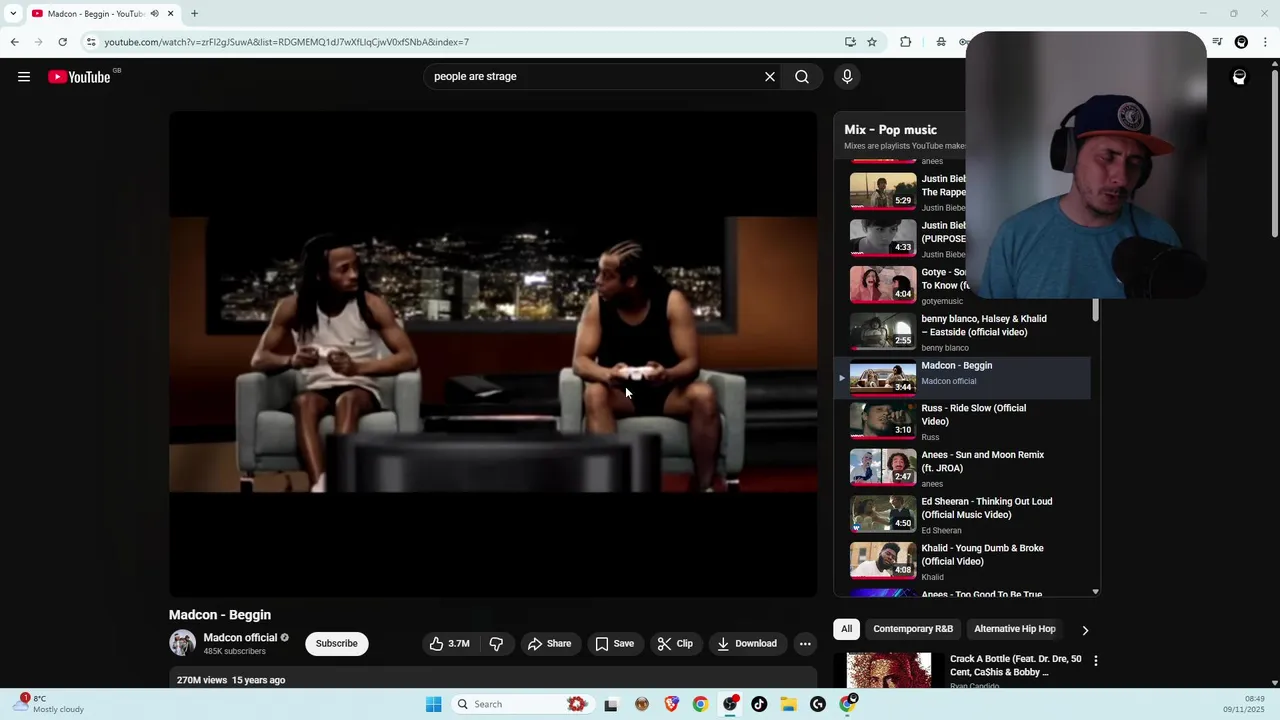Screen dimensions: 1280x720
Task: Open Russ - Ride Slow playlist item
Action: pos(962,423)
